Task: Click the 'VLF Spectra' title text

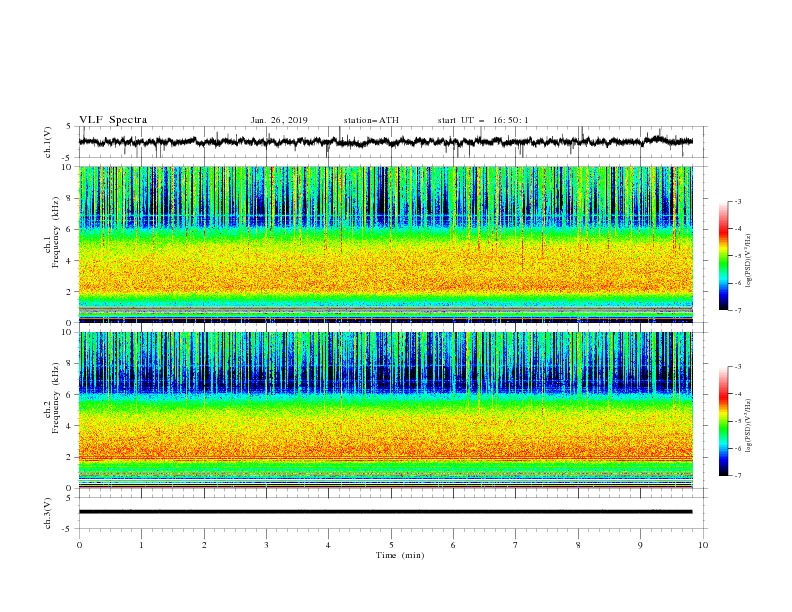Action: pyautogui.click(x=113, y=120)
